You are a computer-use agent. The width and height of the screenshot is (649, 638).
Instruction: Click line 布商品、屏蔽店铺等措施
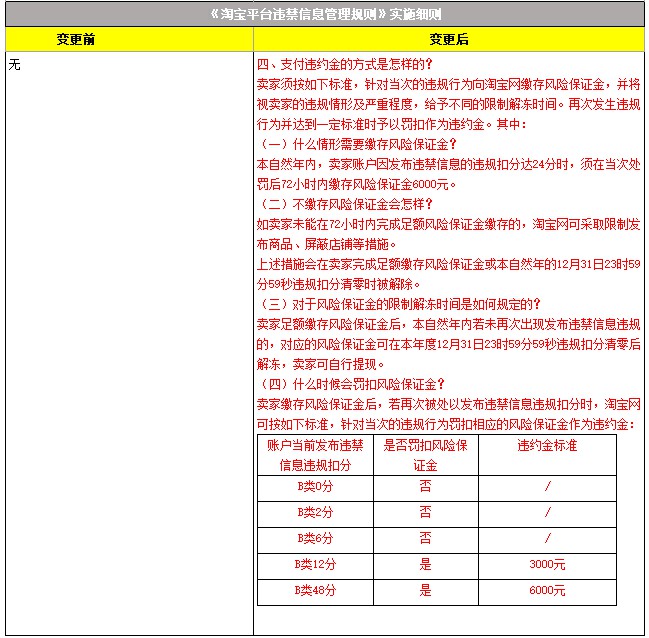point(327,244)
